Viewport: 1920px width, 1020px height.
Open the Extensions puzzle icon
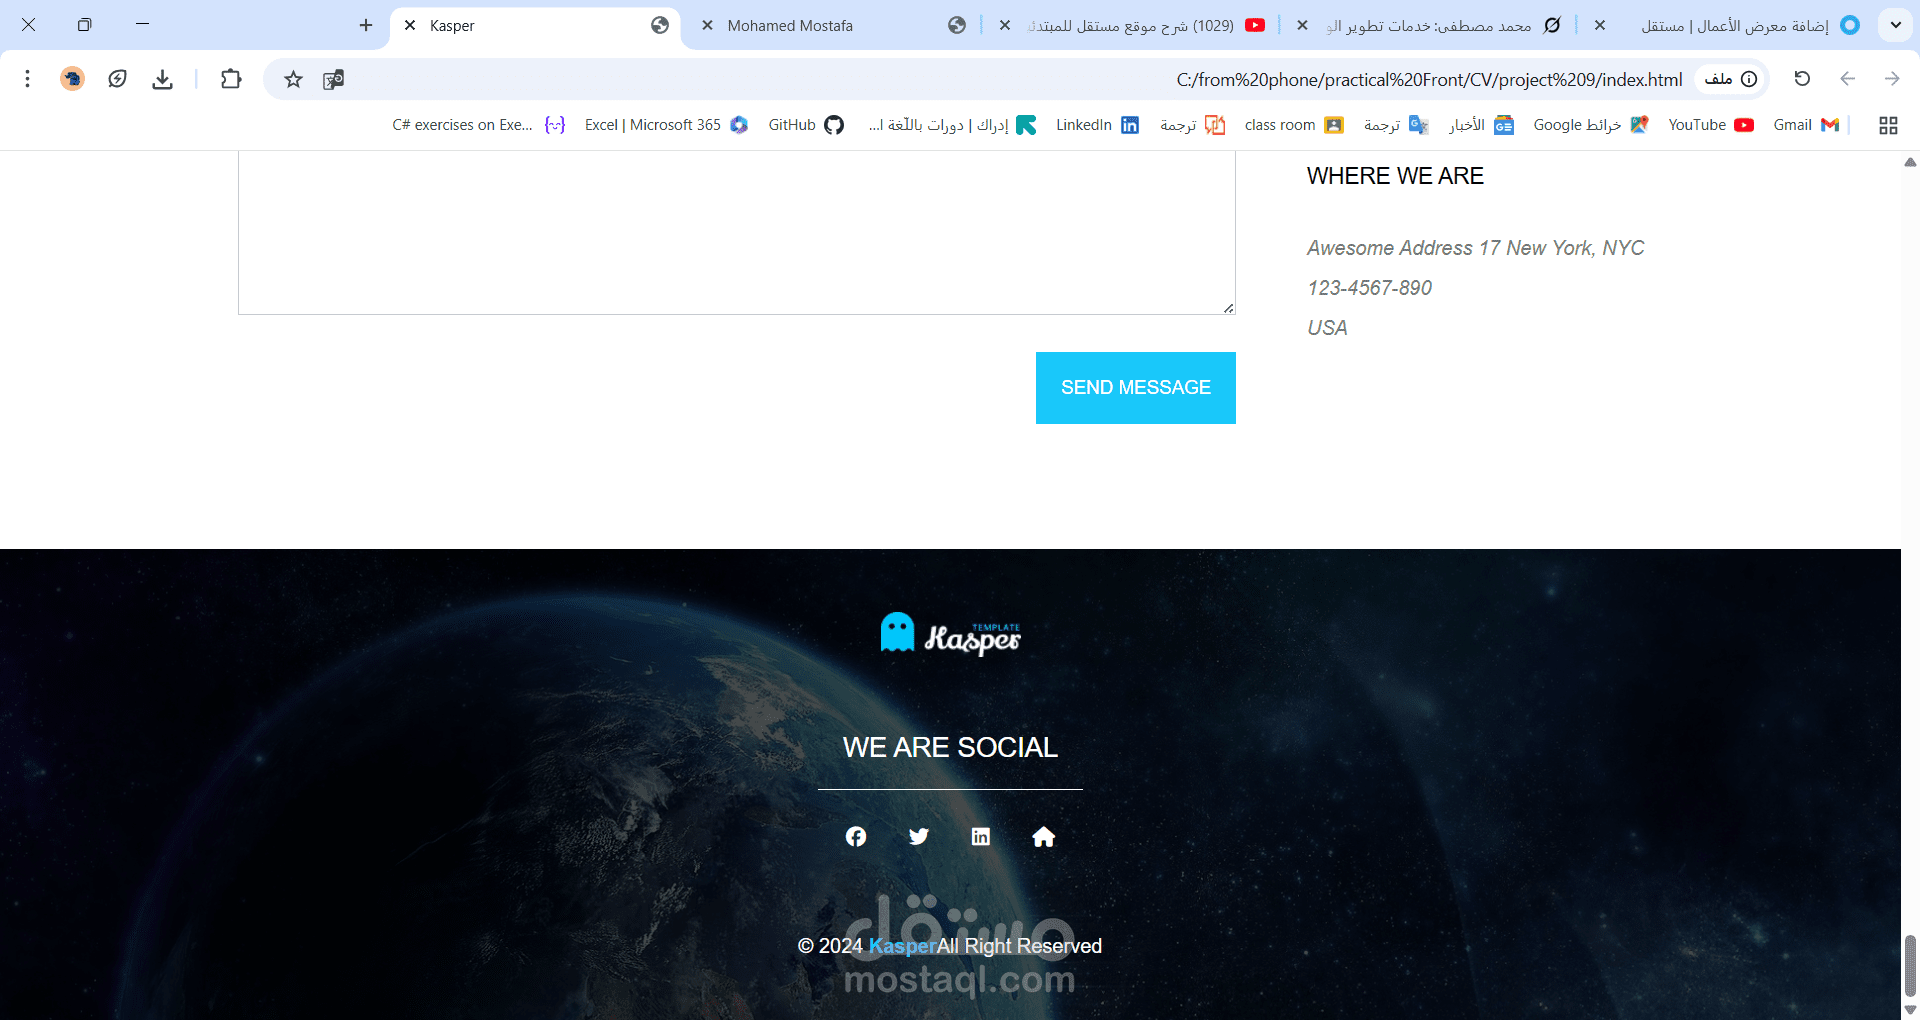point(231,79)
